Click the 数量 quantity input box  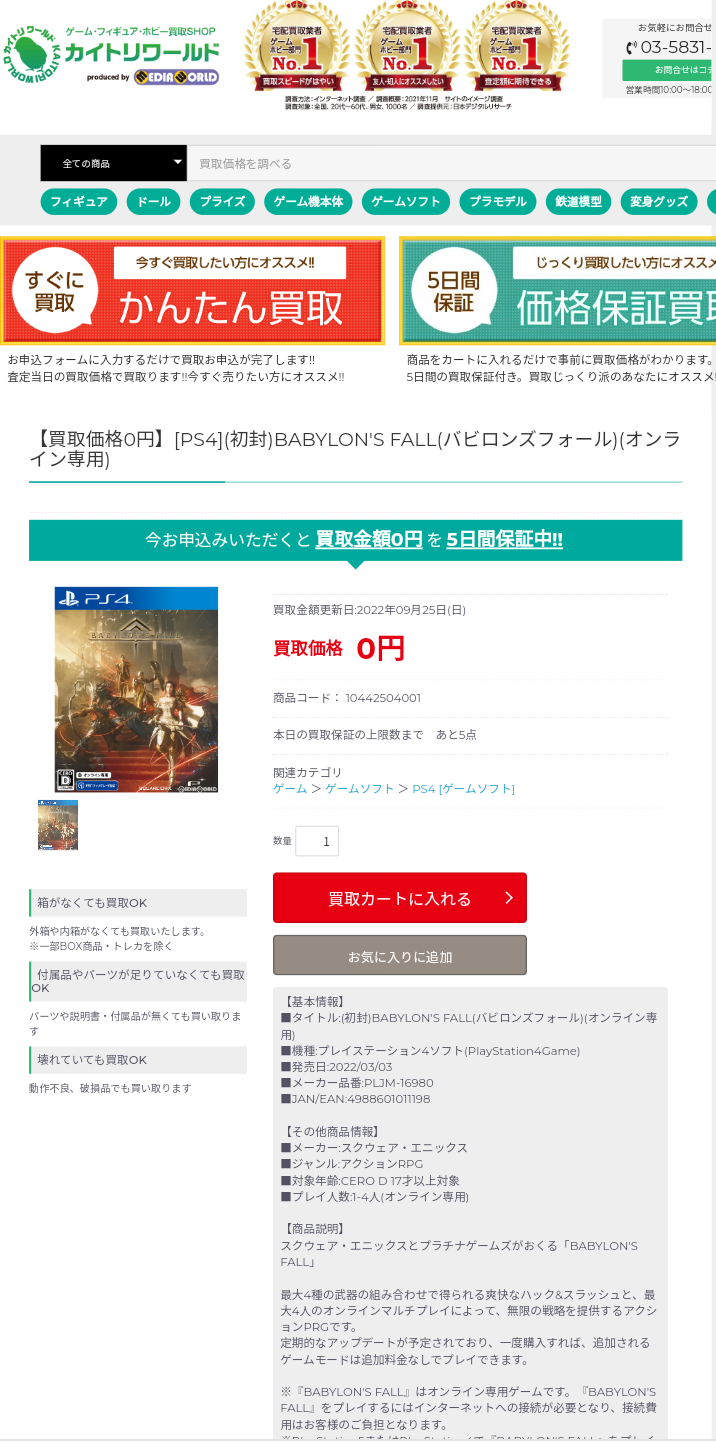click(x=317, y=841)
